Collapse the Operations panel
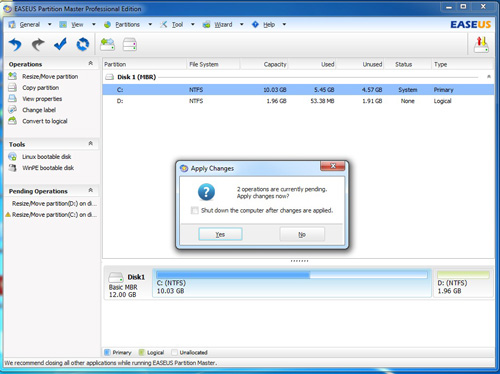Screen dimensions: 500x374 pyautogui.click(x=90, y=63)
